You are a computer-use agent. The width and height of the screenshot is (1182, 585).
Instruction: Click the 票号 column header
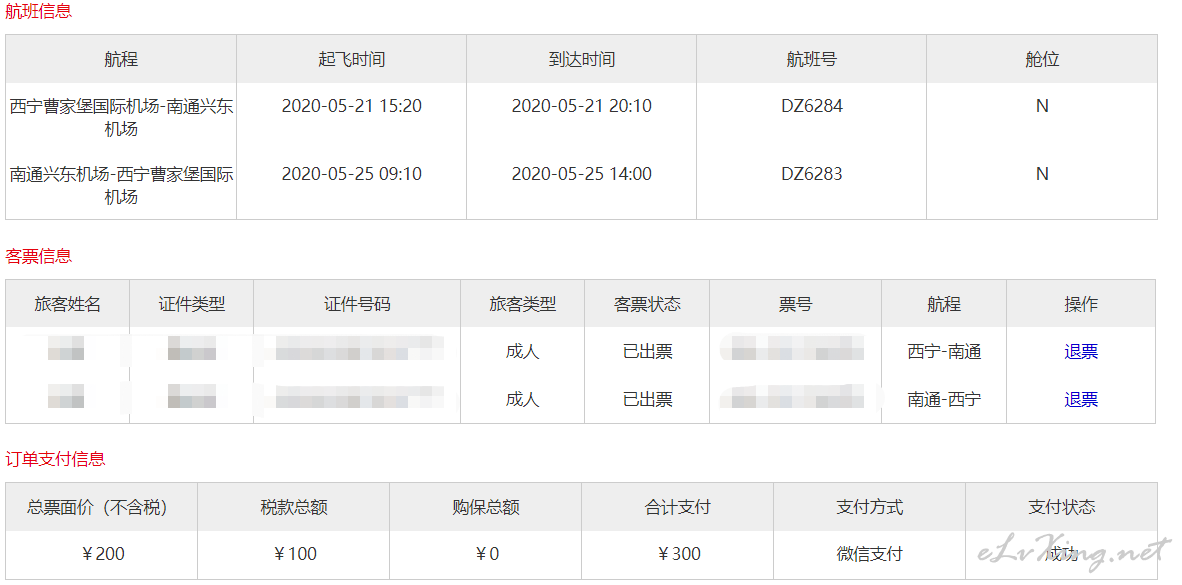[795, 305]
